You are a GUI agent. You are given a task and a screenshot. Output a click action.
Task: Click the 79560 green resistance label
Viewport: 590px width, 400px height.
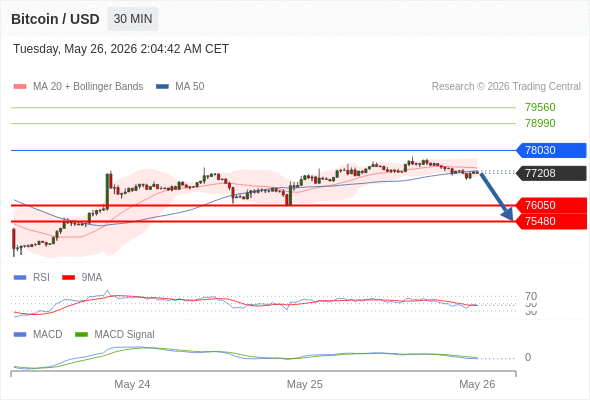[x=540, y=108]
